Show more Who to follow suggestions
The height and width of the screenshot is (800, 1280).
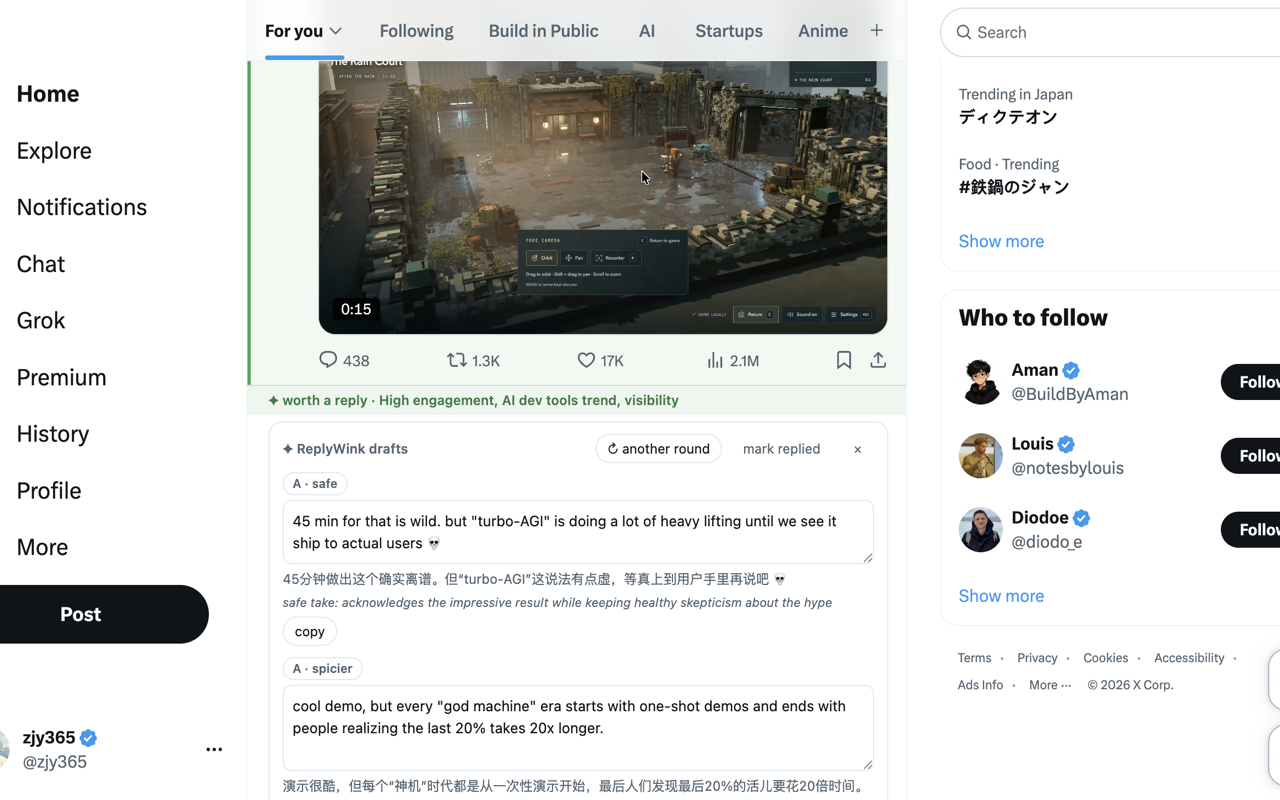1001,596
